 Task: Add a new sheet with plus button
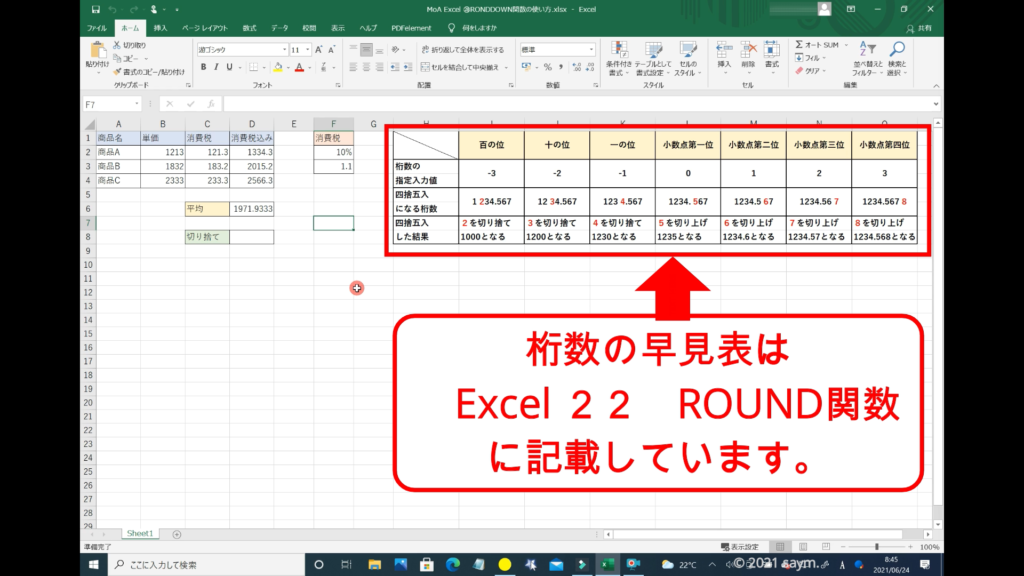tap(177, 534)
